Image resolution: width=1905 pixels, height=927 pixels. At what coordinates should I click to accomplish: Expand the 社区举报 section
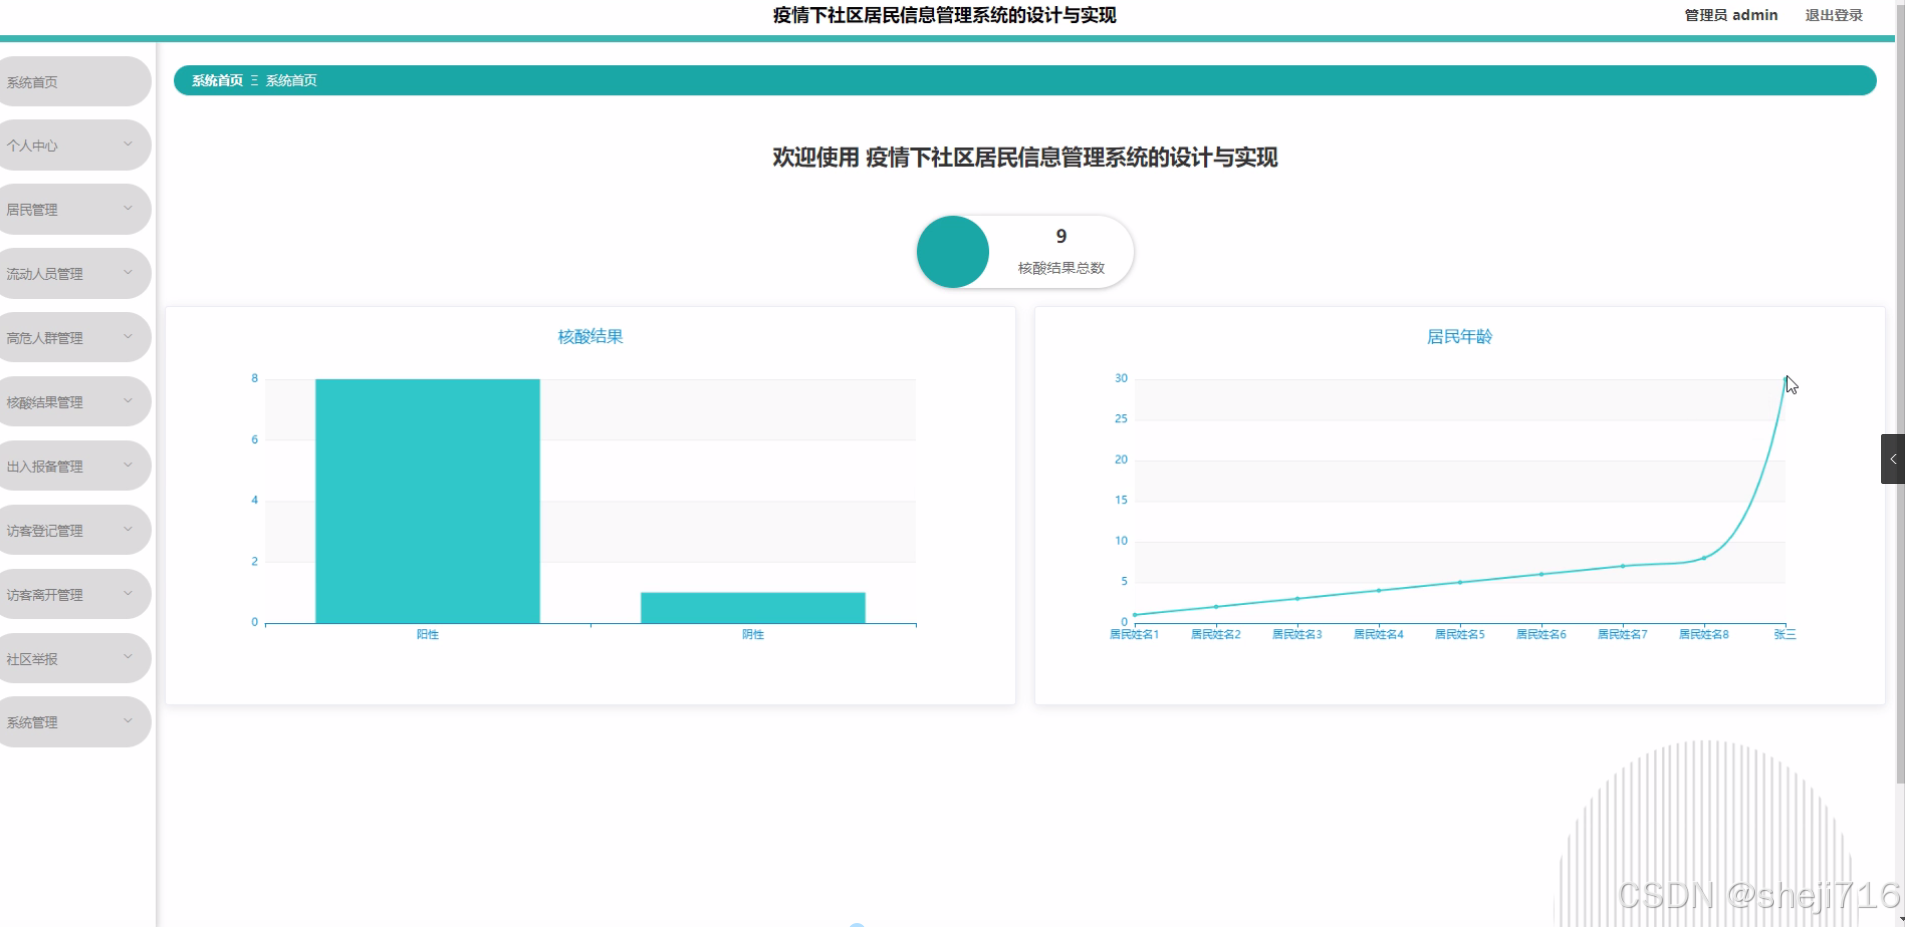tap(70, 657)
